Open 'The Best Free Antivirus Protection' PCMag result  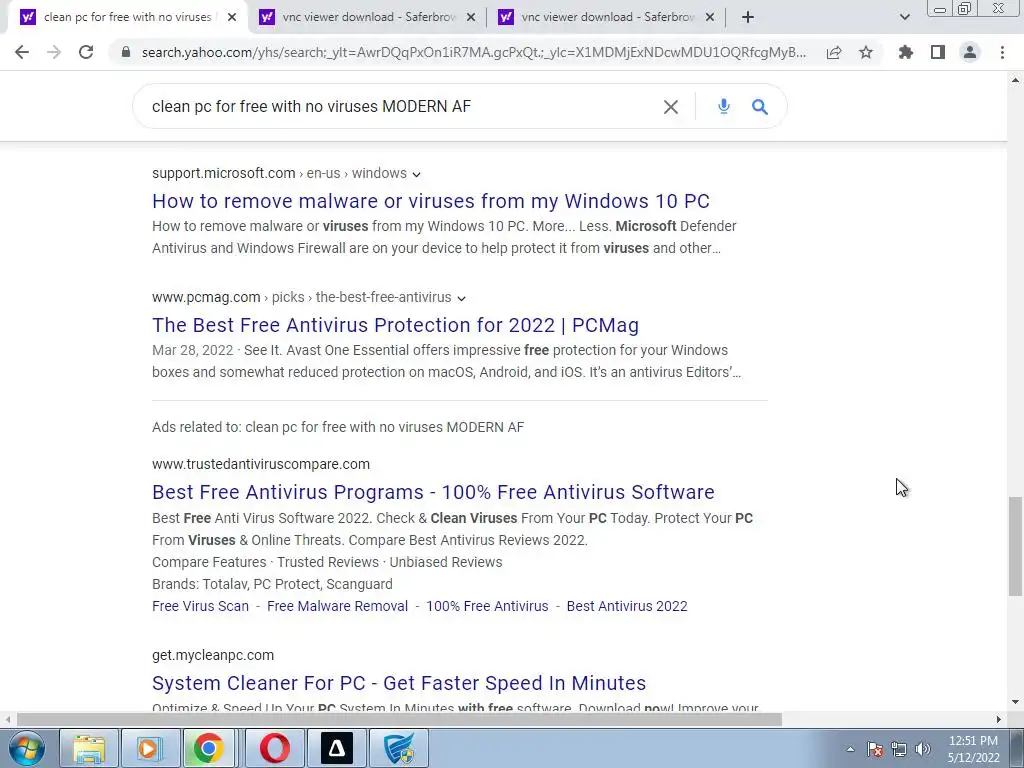point(396,325)
